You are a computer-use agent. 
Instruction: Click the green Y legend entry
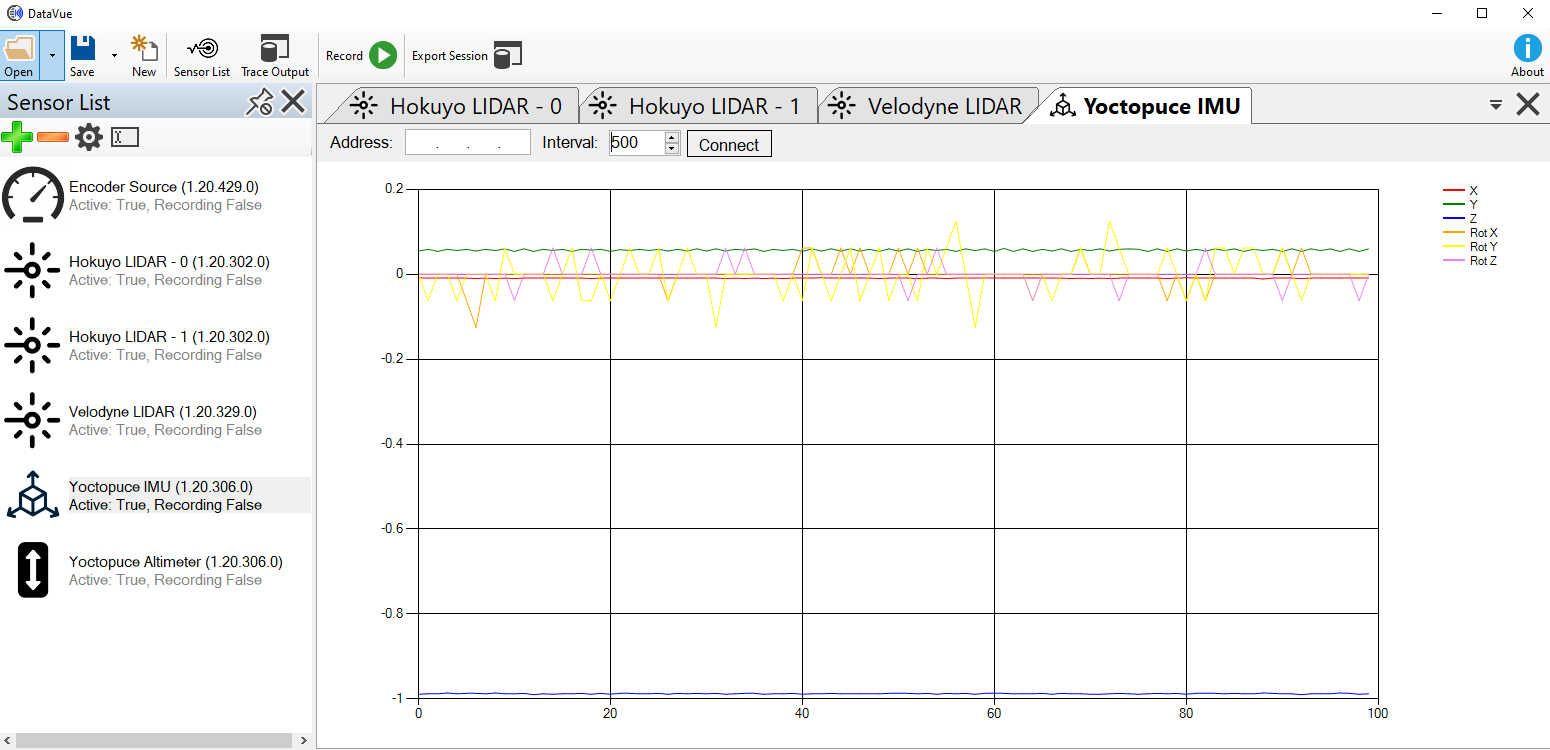[x=1460, y=204]
